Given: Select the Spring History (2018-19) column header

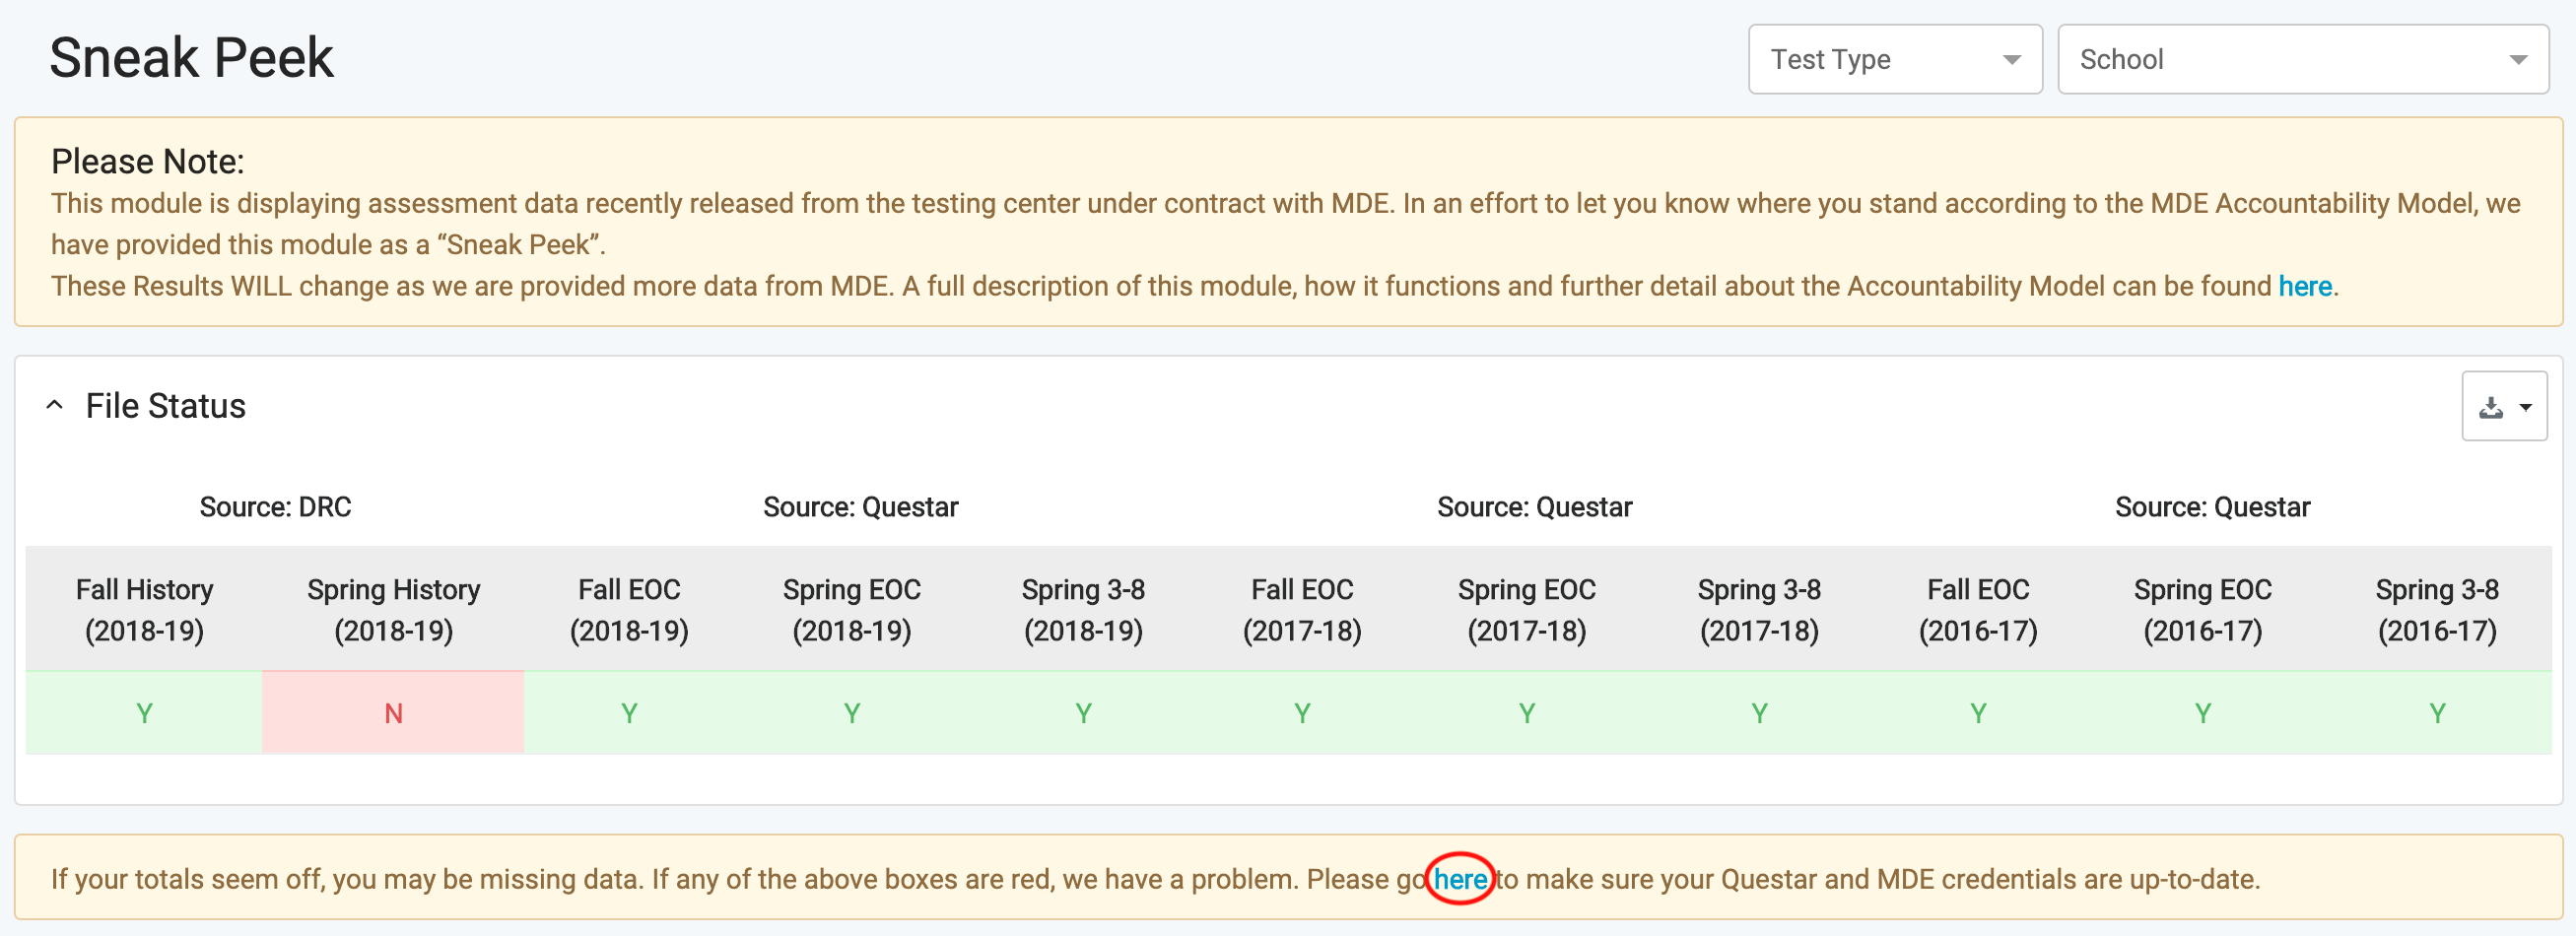Looking at the screenshot, I should coord(393,609).
